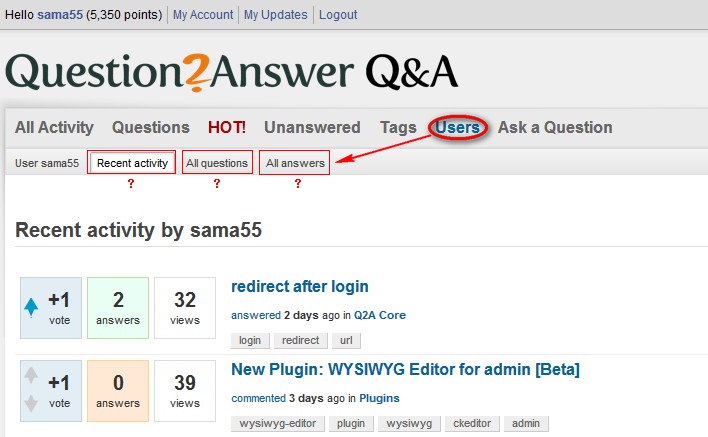Open the 'redirect after login' question

(300, 287)
